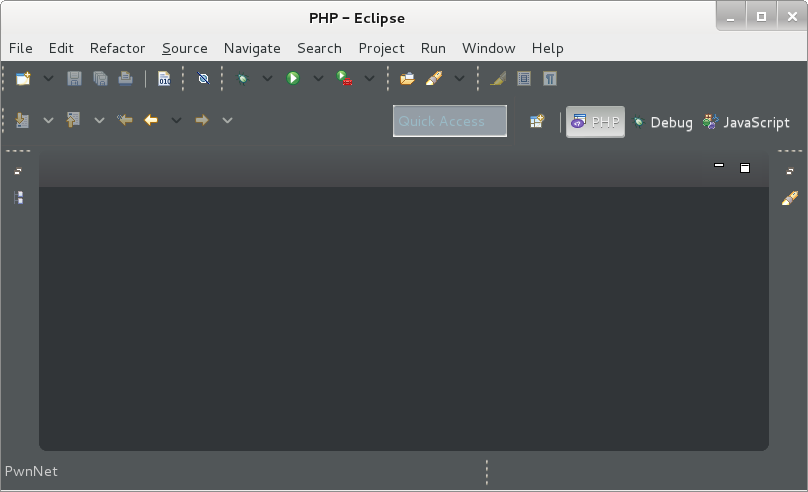
Task: Click the New wizard icon
Action: tap(23, 78)
